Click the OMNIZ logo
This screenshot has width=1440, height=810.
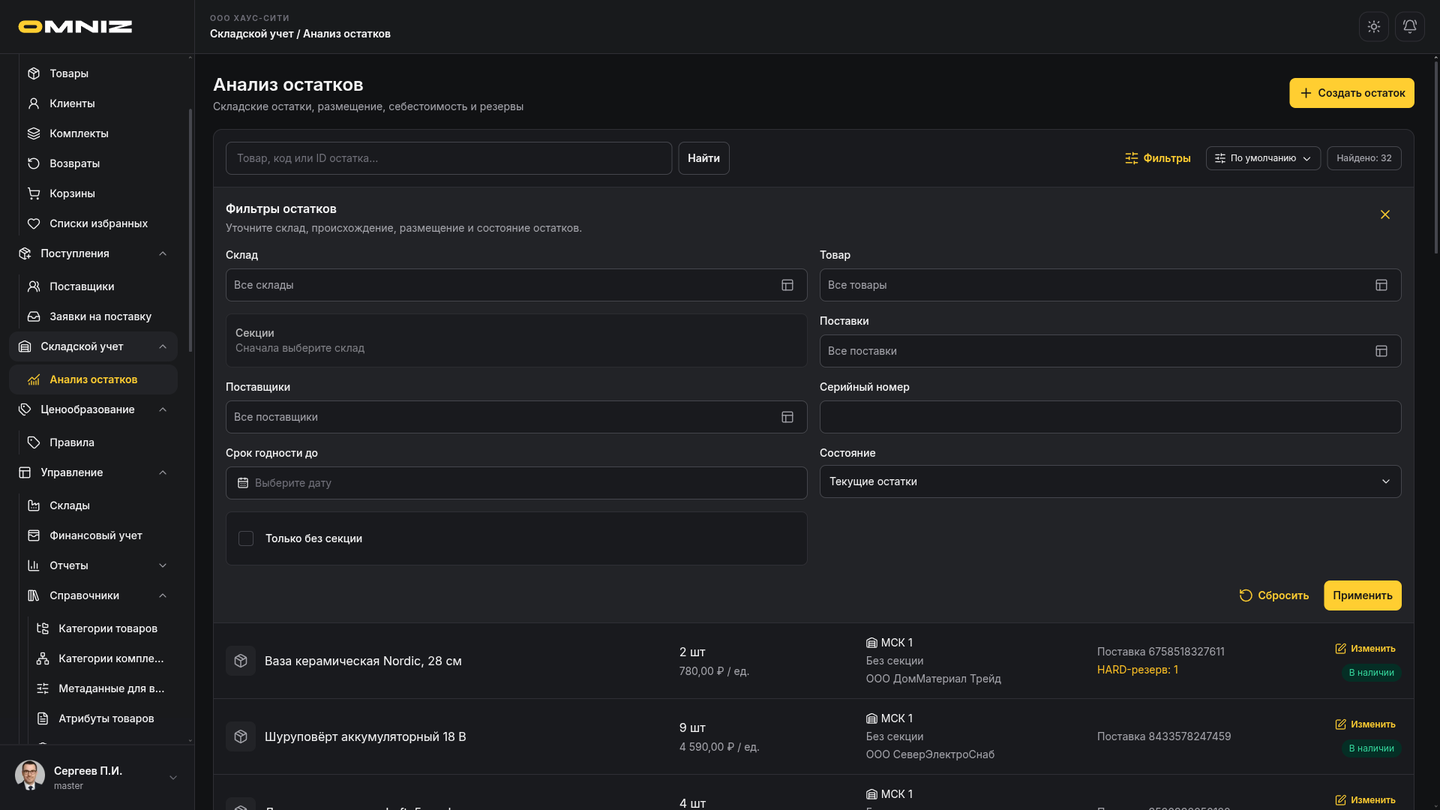(x=75, y=27)
